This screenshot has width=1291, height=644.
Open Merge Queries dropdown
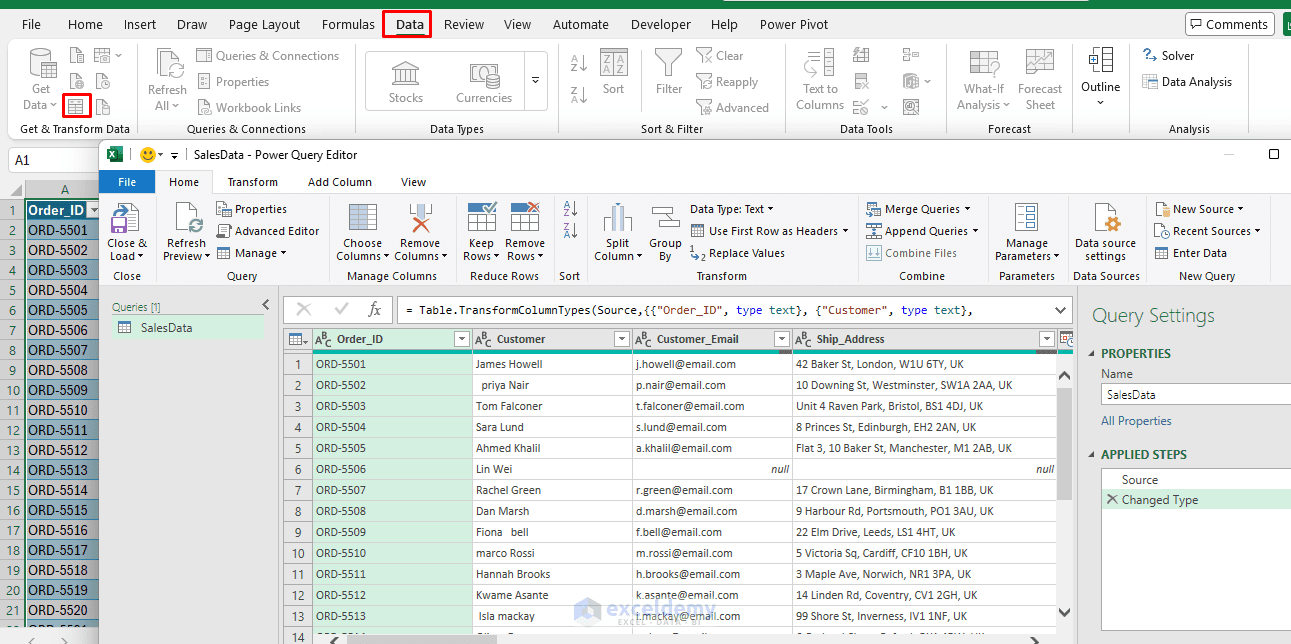point(918,209)
